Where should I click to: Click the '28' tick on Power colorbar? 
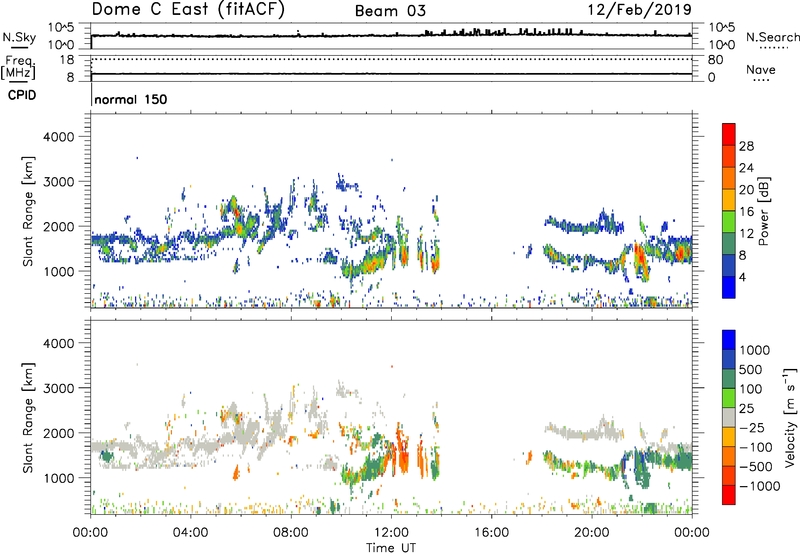pyautogui.click(x=746, y=146)
